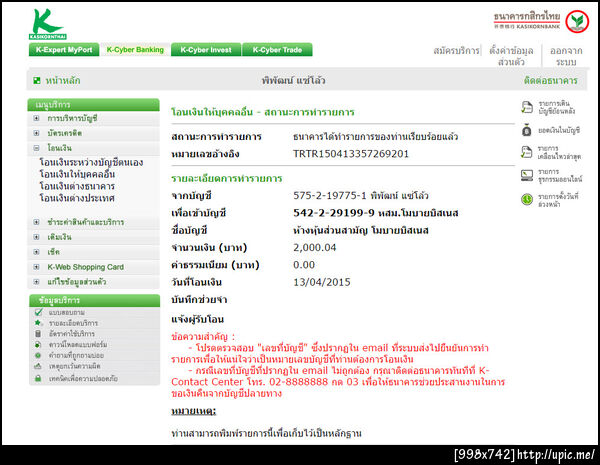
Task: Switch to K-Cyber Trade tab
Action: point(277,50)
